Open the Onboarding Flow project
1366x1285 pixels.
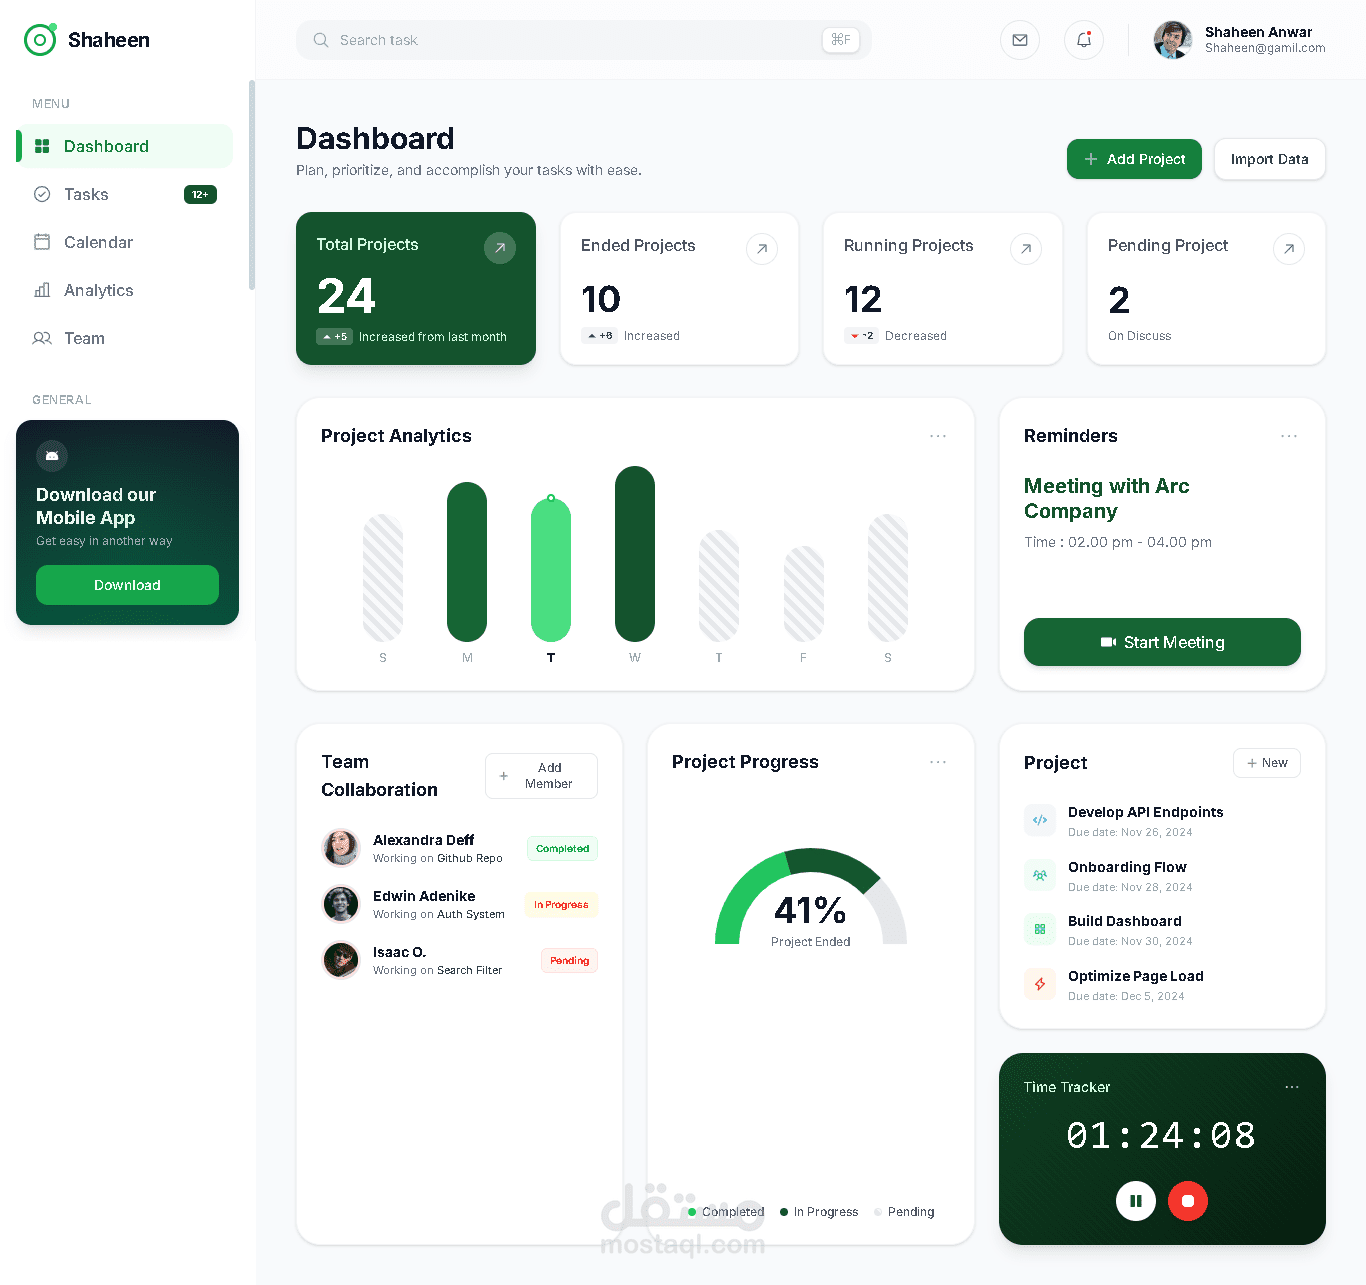1162,876
